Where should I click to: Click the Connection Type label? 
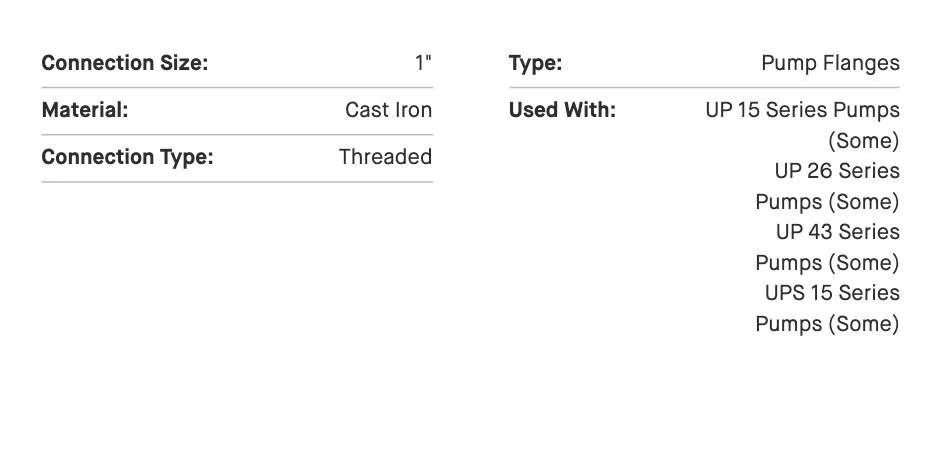pyautogui.click(x=127, y=157)
